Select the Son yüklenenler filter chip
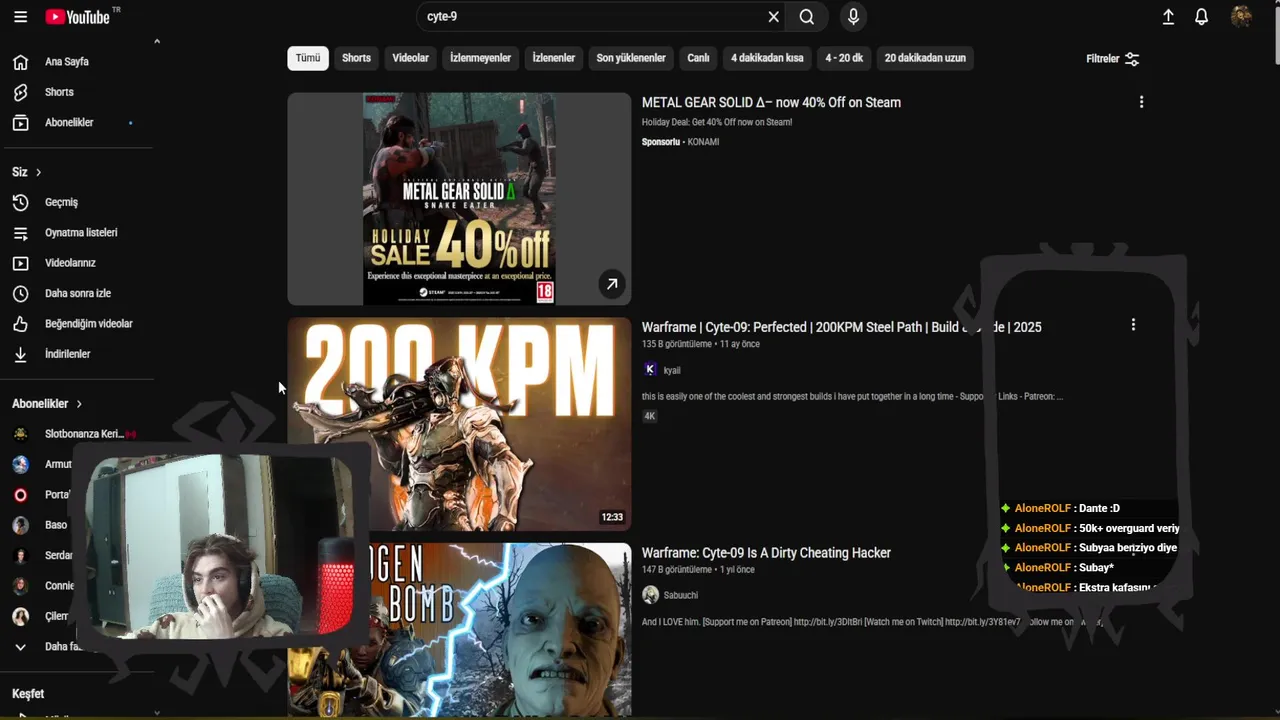Viewport: 1280px width, 720px height. tap(631, 58)
